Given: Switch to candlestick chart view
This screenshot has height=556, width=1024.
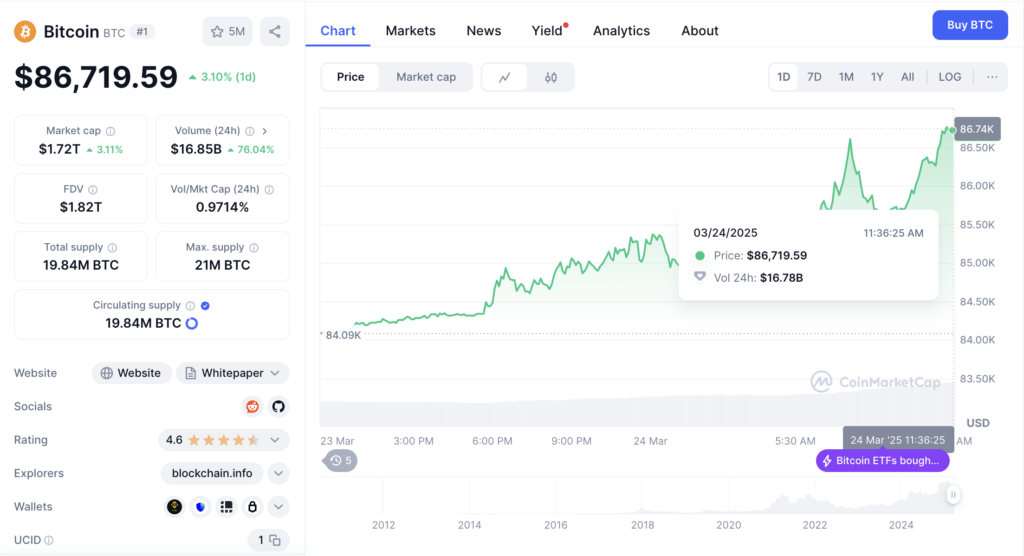Looking at the screenshot, I should [551, 77].
